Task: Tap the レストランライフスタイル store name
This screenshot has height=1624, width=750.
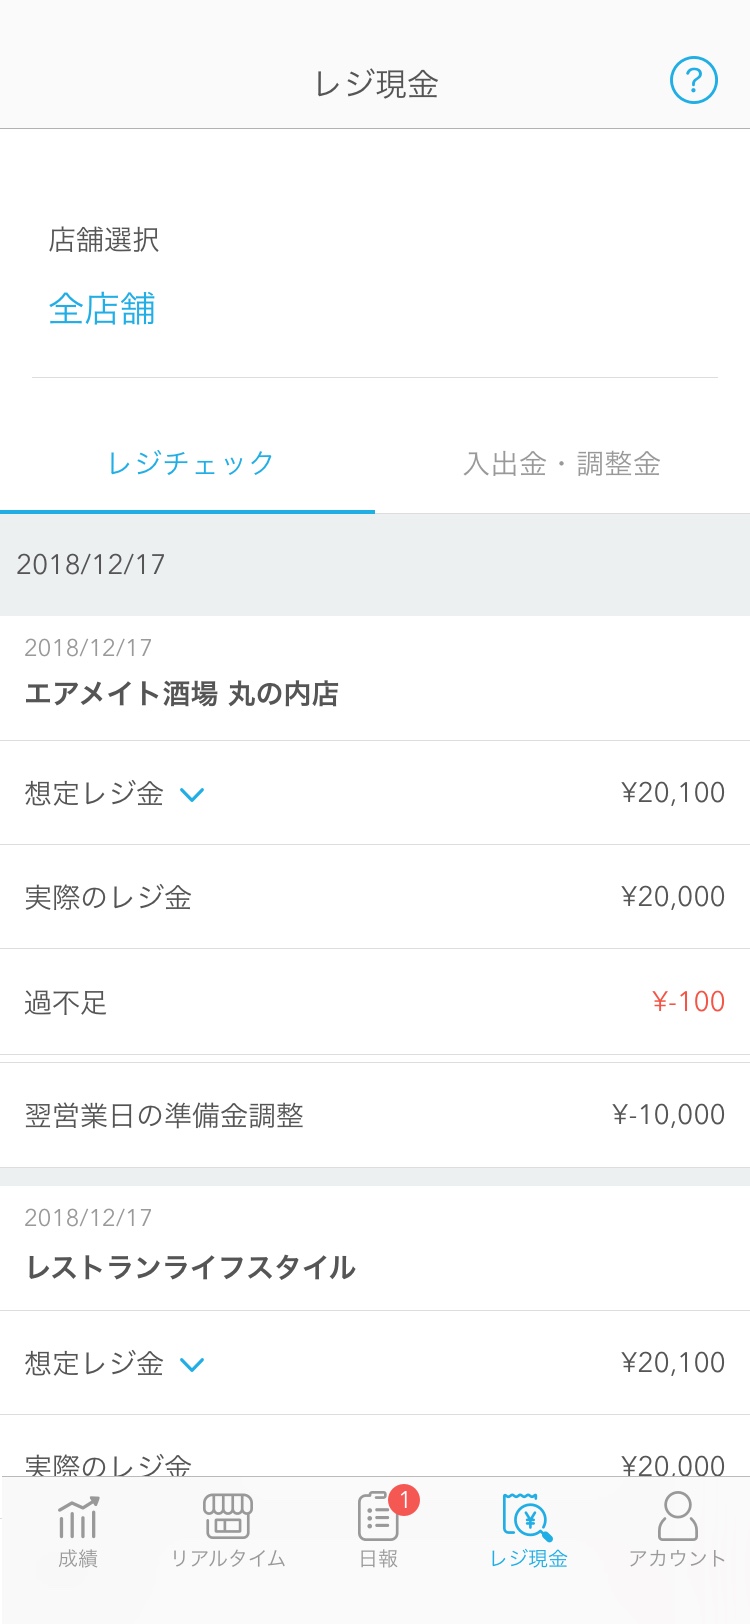Action: tap(190, 1267)
